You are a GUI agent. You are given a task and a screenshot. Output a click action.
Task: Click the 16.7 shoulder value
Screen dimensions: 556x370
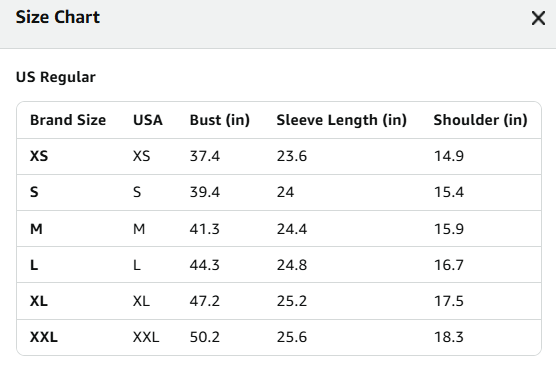pyautogui.click(x=449, y=265)
